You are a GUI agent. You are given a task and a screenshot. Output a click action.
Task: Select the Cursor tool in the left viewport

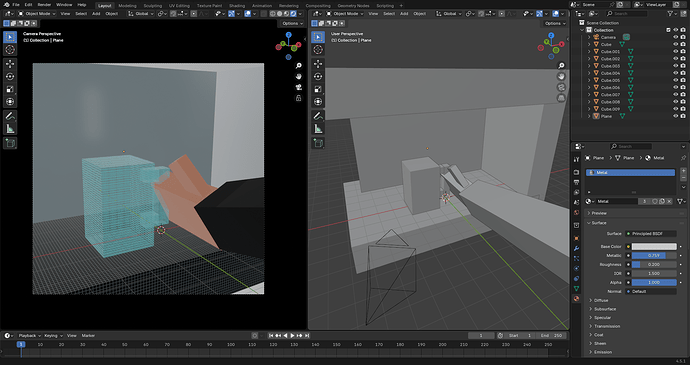[10, 50]
